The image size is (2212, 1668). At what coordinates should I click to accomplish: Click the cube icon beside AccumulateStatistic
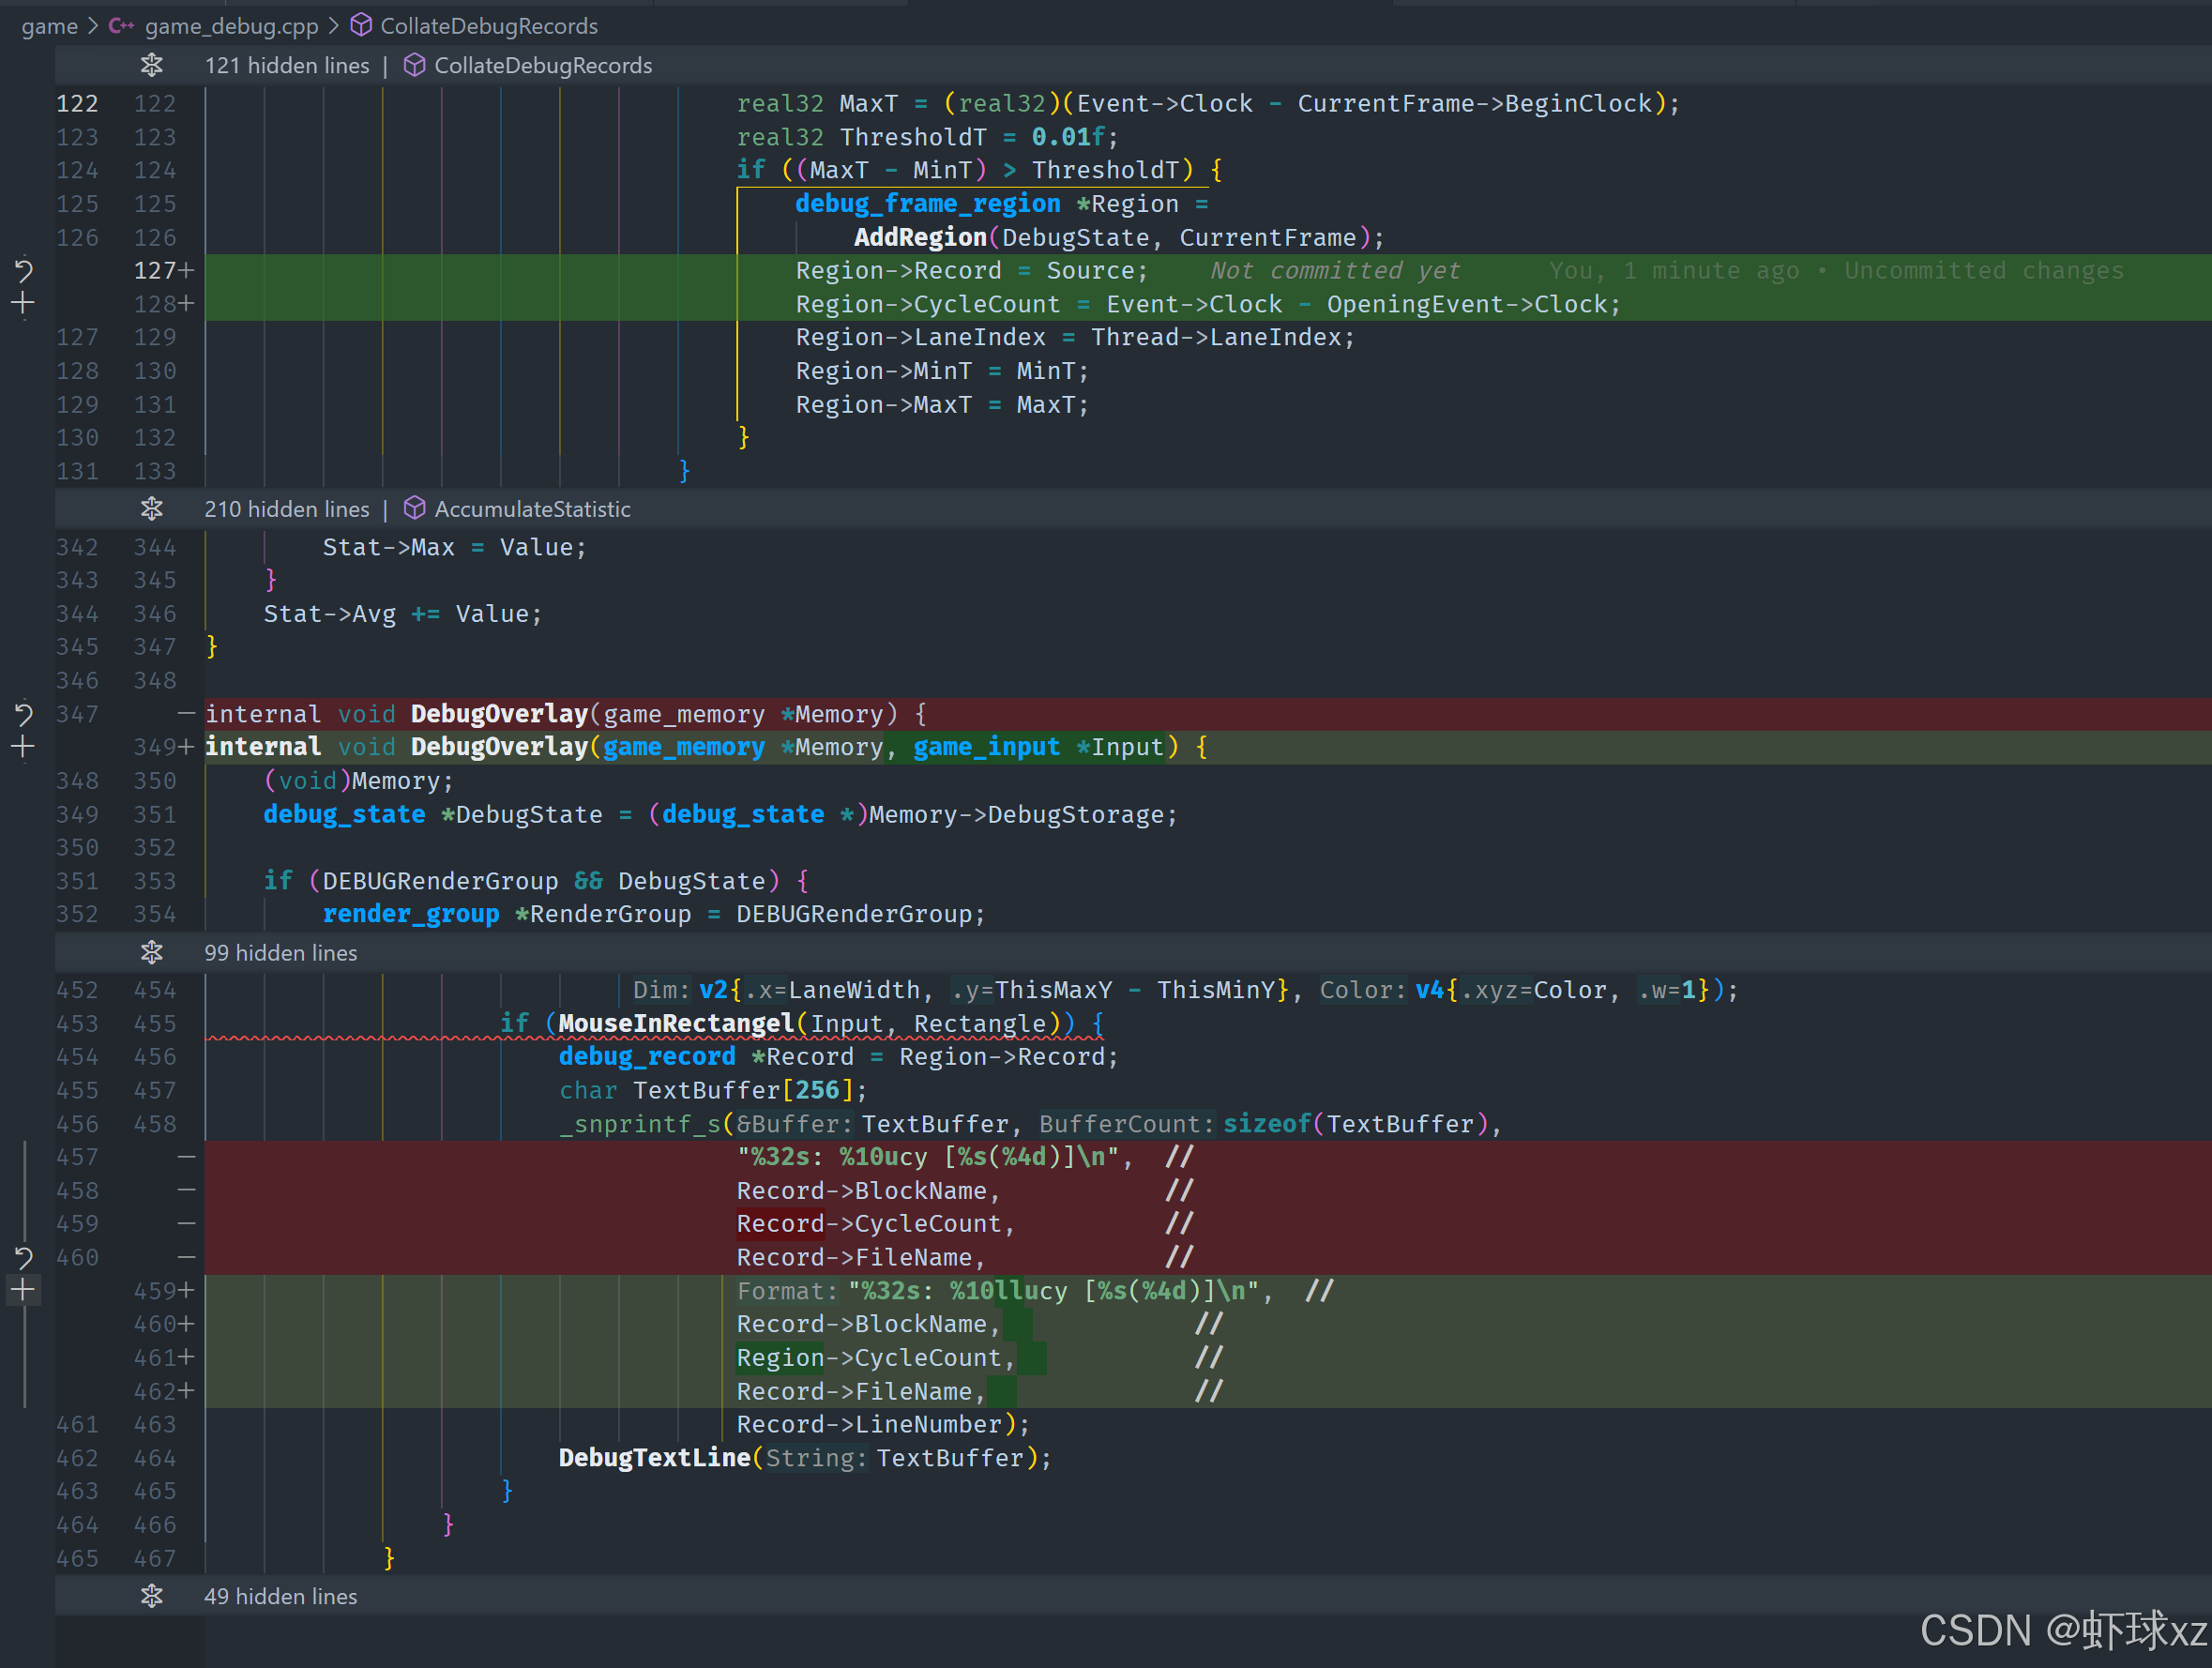tap(414, 509)
